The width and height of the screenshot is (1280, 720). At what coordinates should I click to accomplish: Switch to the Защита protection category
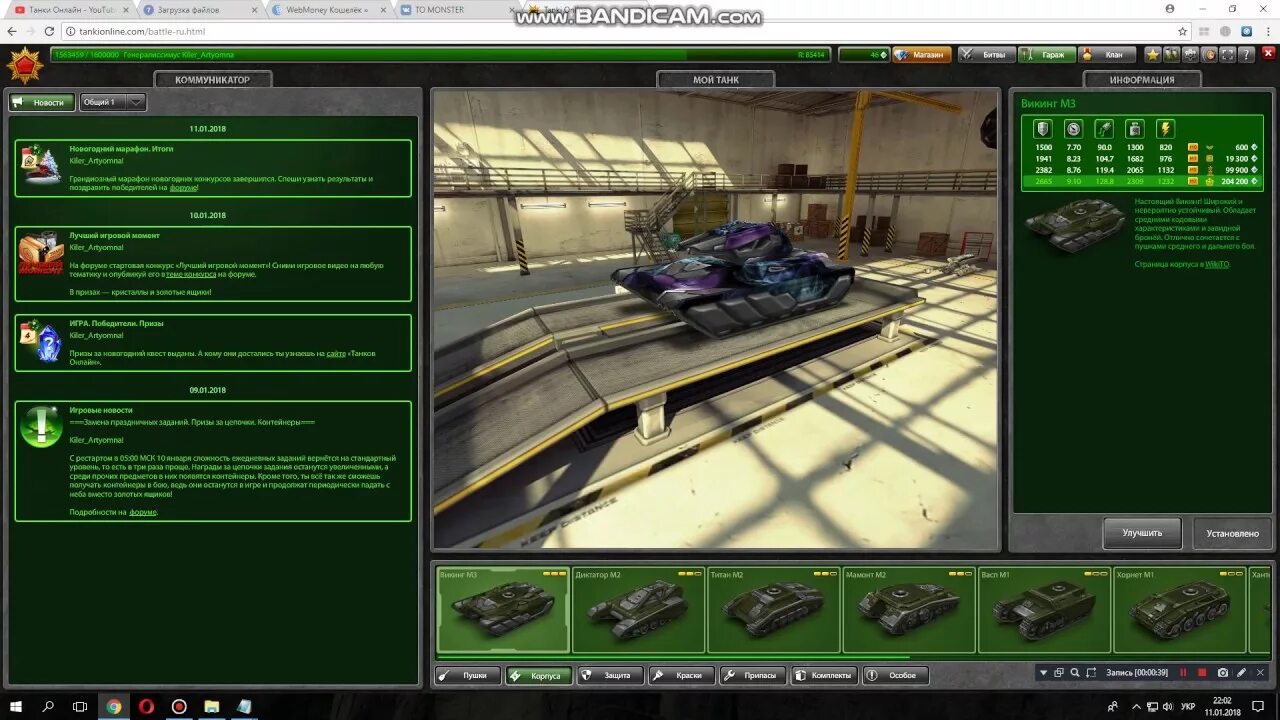coord(610,676)
